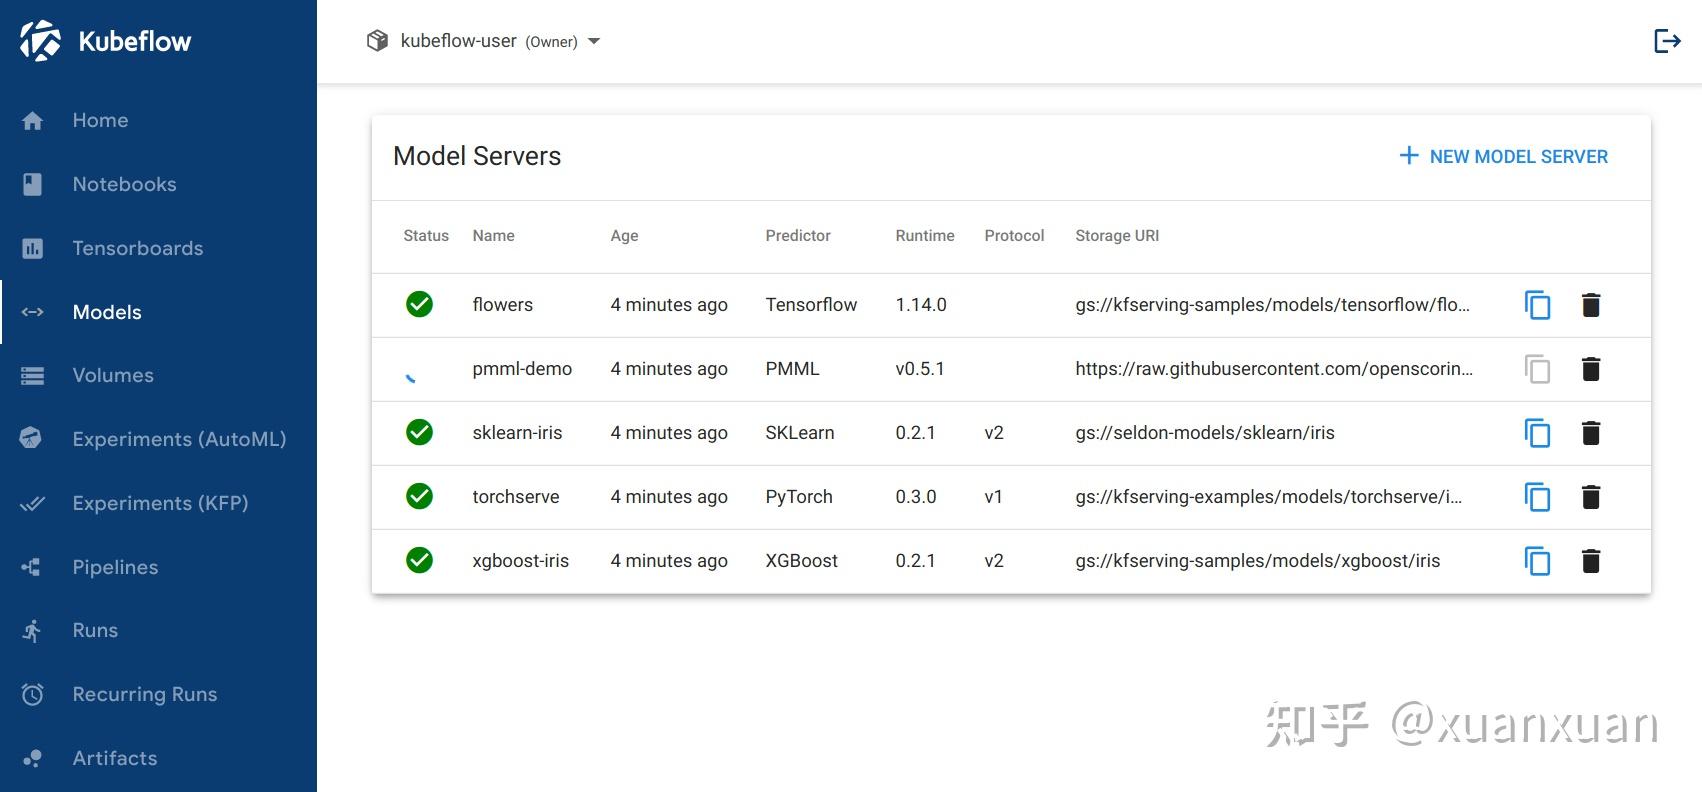Delete the pmml-demo model server
Viewport: 1702px width, 792px height.
pos(1591,369)
